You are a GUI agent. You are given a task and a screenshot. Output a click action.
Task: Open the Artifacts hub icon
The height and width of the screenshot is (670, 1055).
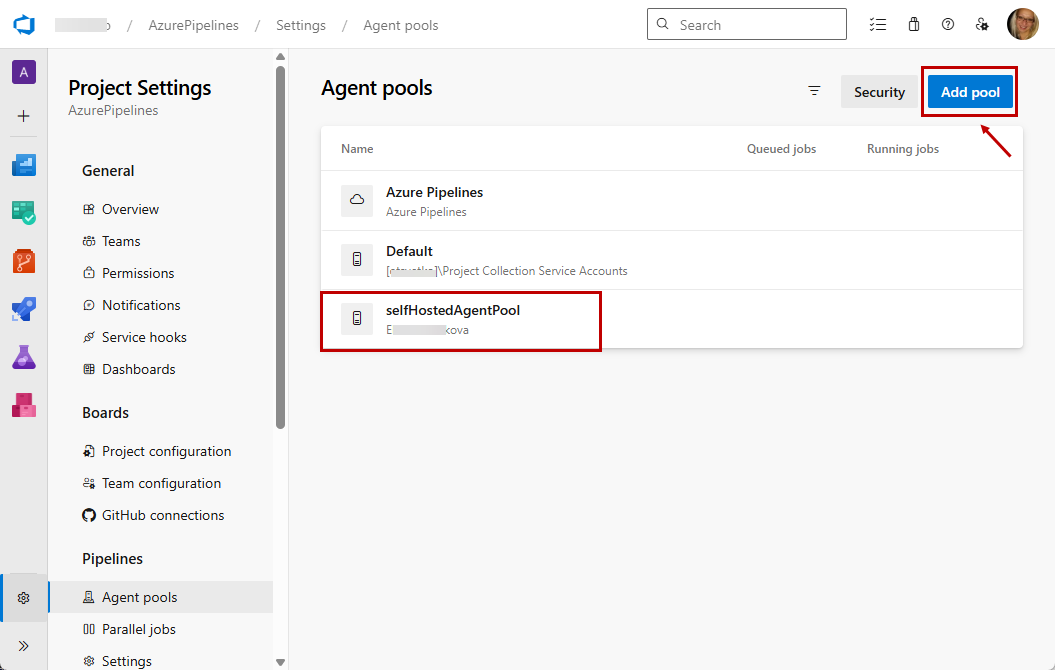pyautogui.click(x=24, y=405)
